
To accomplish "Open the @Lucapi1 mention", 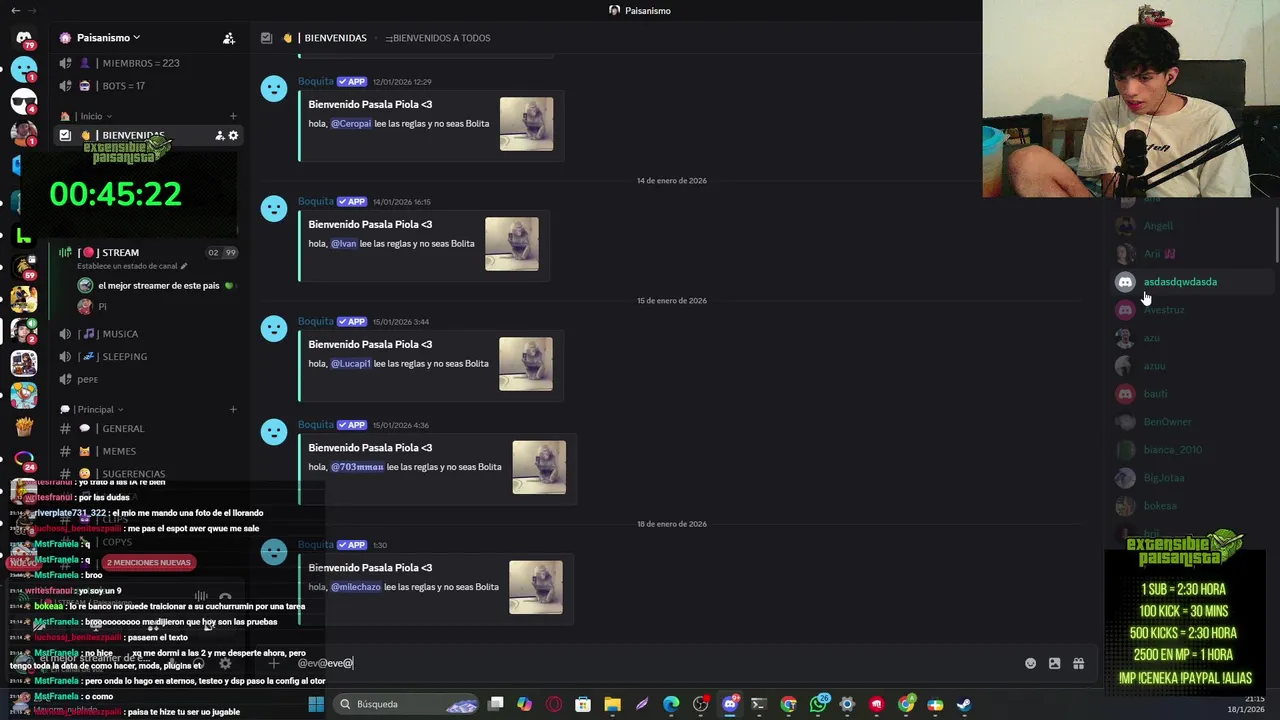I will tap(350, 364).
